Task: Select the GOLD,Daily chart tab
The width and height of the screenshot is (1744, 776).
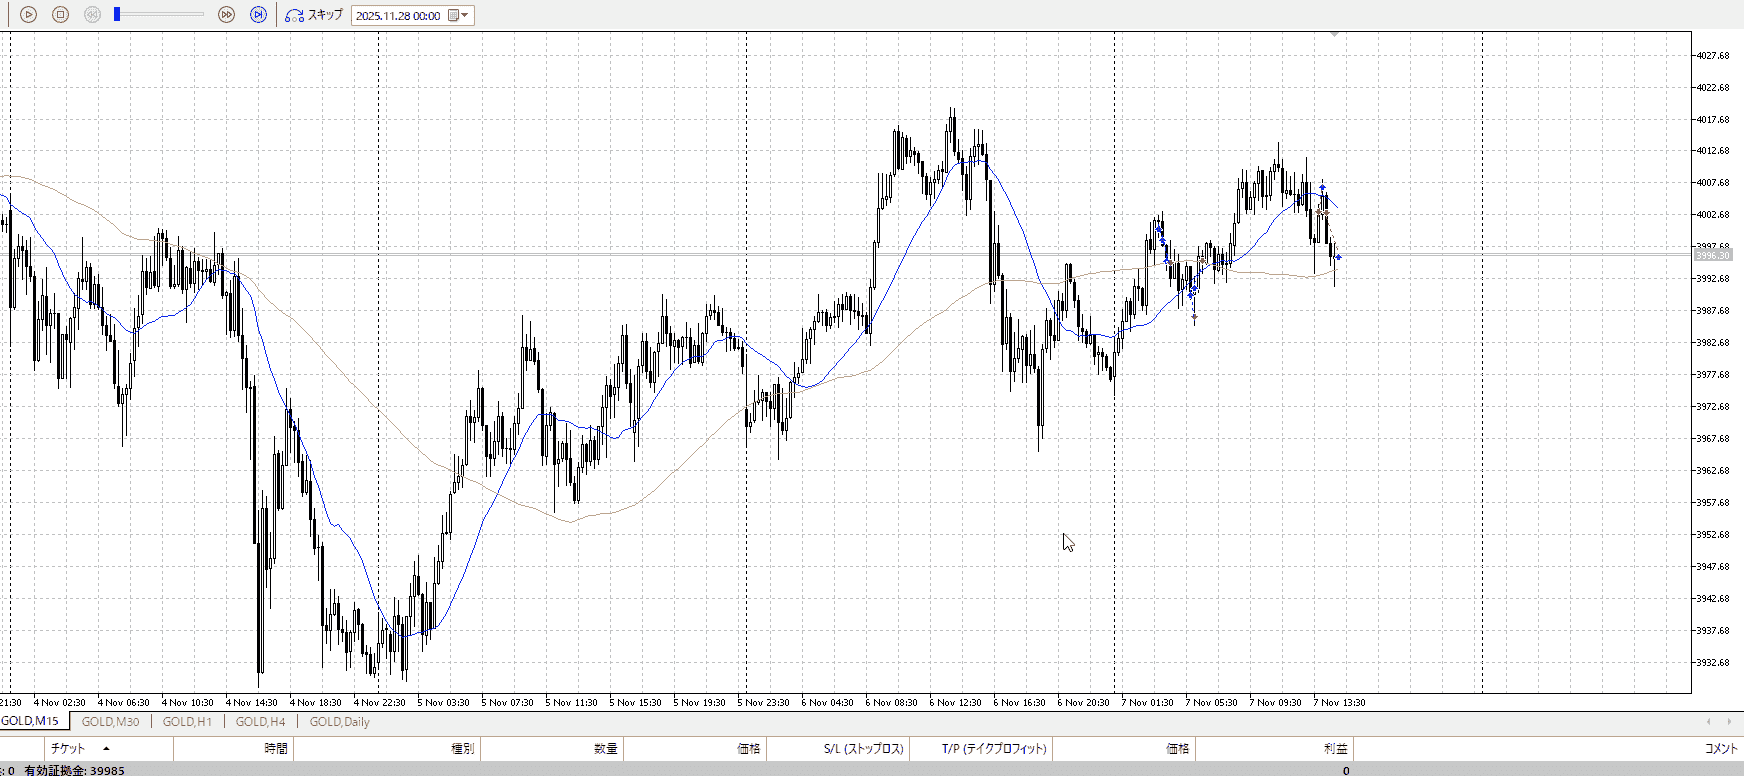Action: (x=339, y=721)
